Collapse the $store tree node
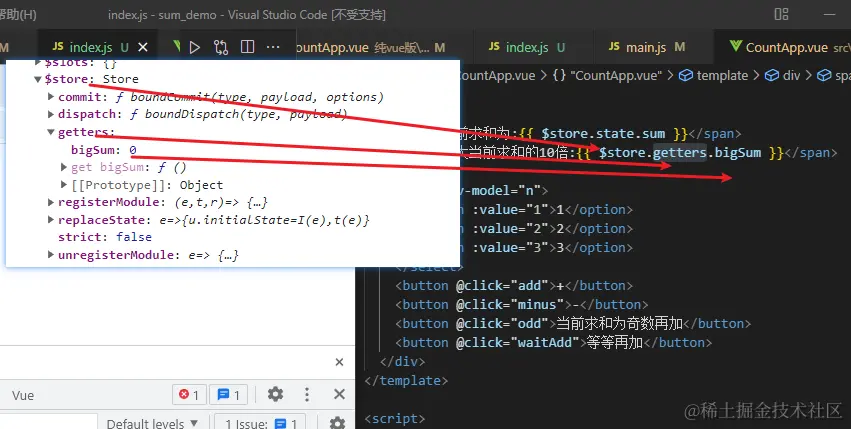This screenshot has height=429, width=851. click(x=37, y=79)
